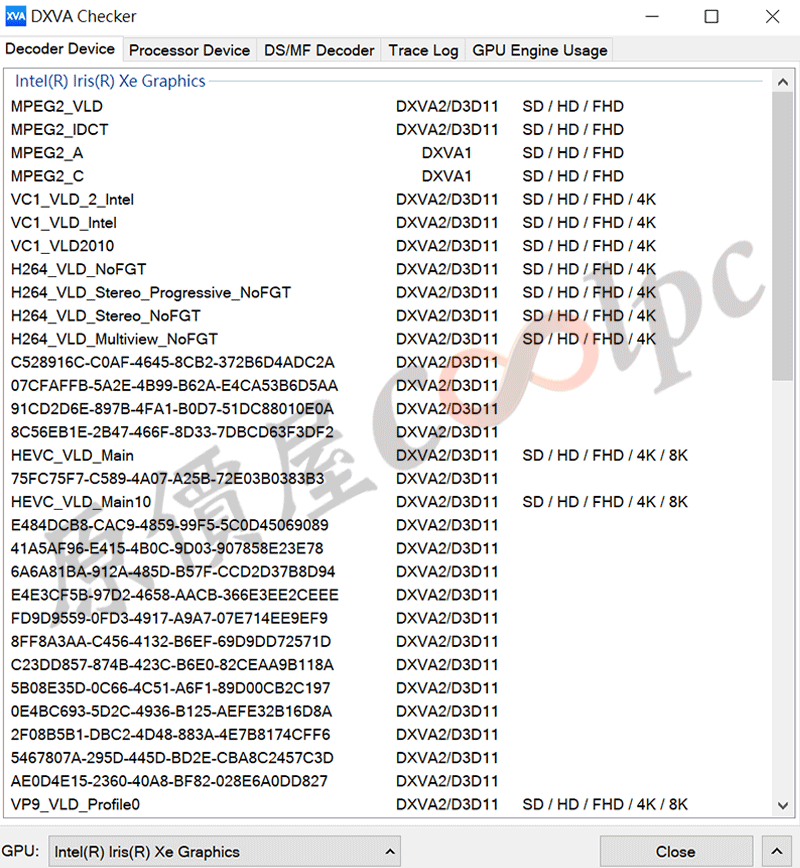Select the VP9_VLD_Profile0 row
The height and width of the screenshot is (868, 800).
tap(388, 804)
